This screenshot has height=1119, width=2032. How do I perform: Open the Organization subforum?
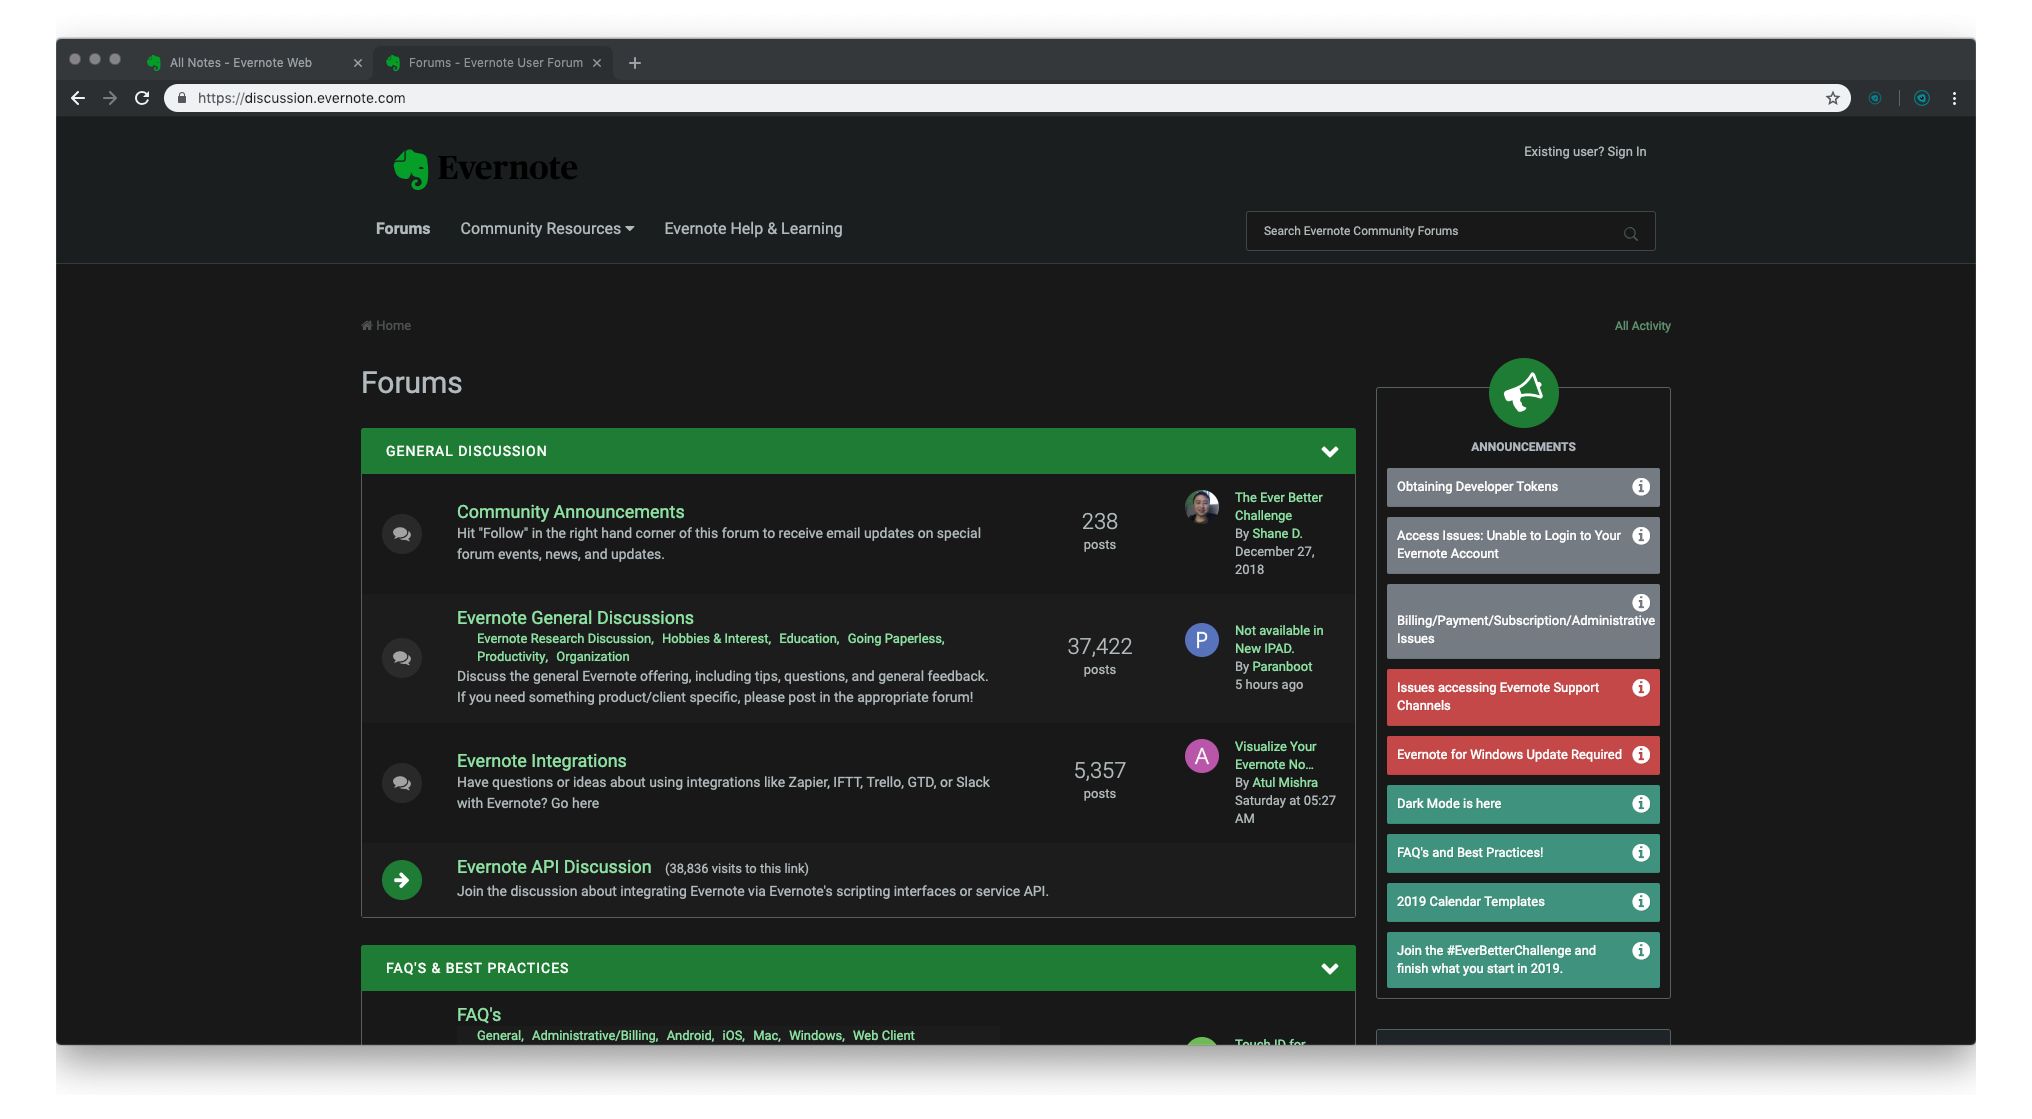click(593, 657)
